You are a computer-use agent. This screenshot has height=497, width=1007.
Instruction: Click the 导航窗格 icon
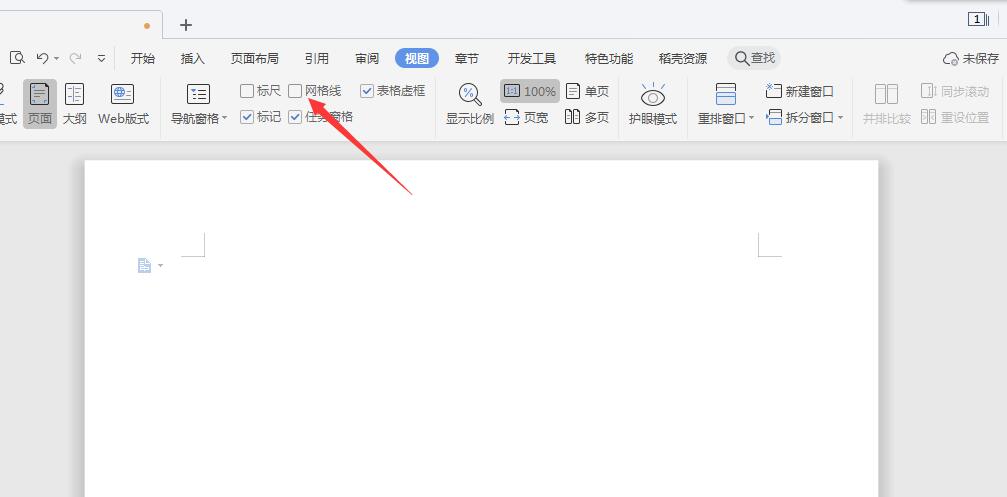tap(198, 94)
